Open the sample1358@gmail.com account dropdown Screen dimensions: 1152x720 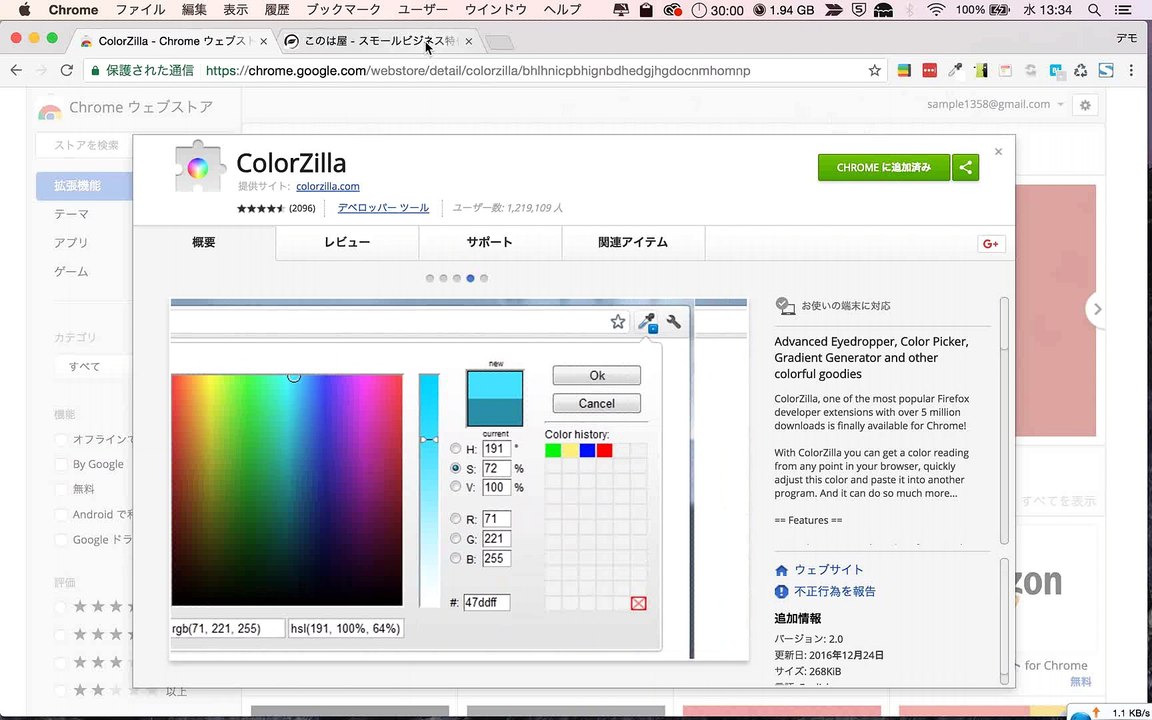coord(995,104)
